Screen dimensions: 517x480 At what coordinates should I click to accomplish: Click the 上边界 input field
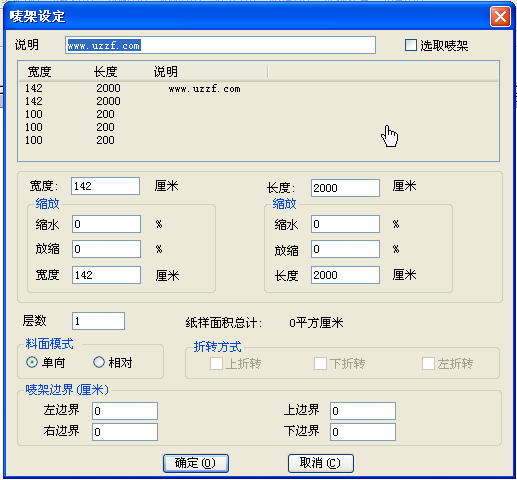tap(363, 411)
